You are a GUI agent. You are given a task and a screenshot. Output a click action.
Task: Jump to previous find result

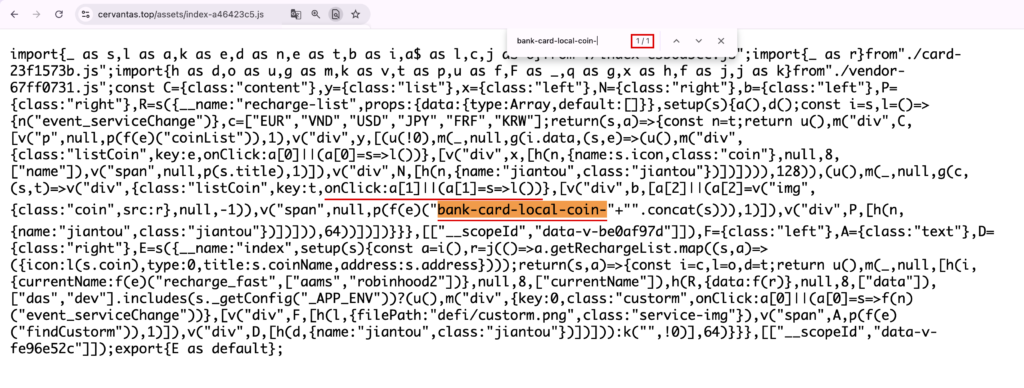(676, 40)
